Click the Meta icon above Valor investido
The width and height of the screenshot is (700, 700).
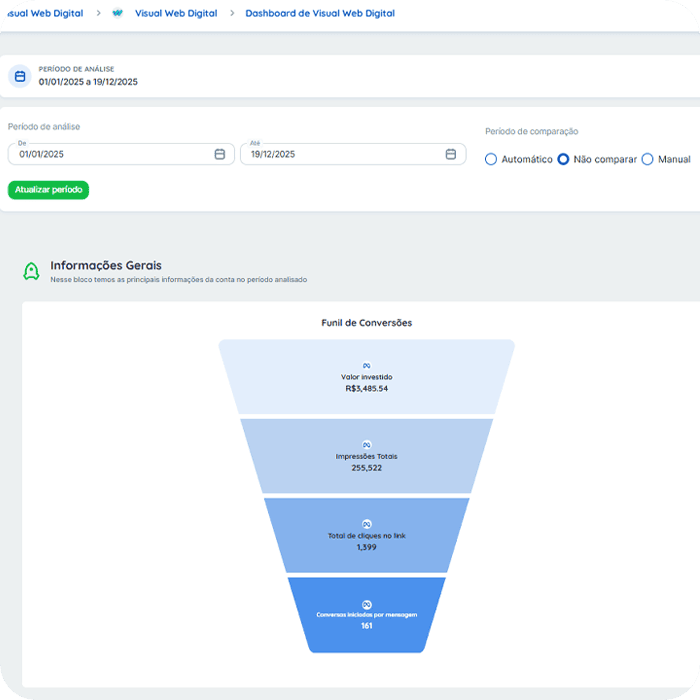[366, 366]
